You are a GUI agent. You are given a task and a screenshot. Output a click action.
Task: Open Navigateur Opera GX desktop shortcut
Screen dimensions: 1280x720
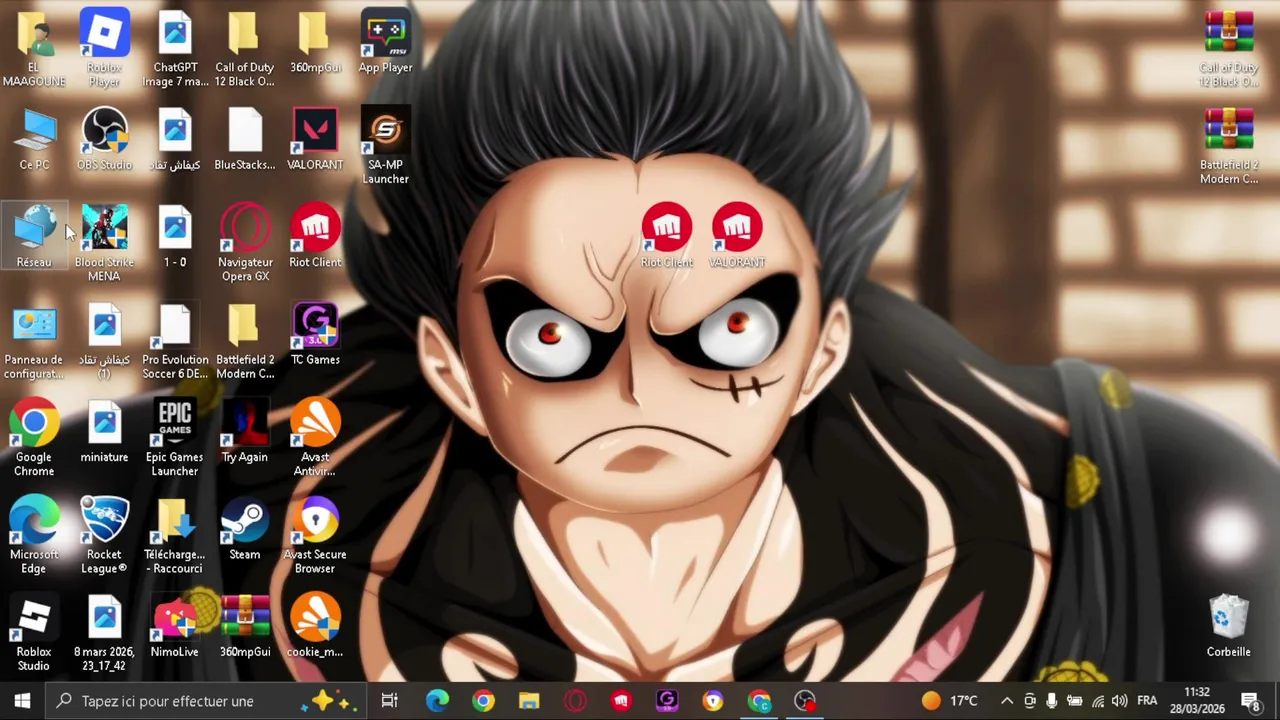pyautogui.click(x=245, y=244)
